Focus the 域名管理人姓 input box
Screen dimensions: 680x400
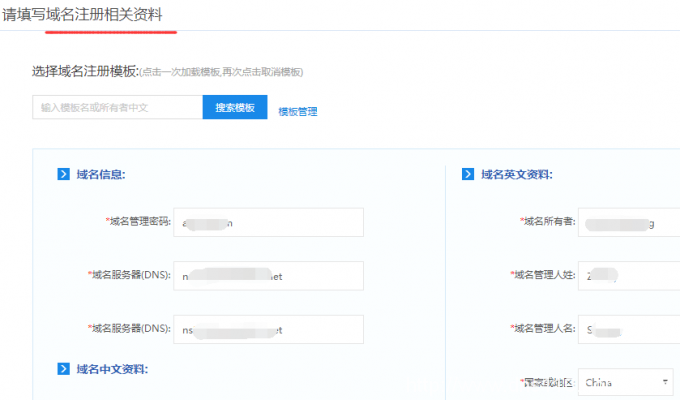(x=628, y=275)
